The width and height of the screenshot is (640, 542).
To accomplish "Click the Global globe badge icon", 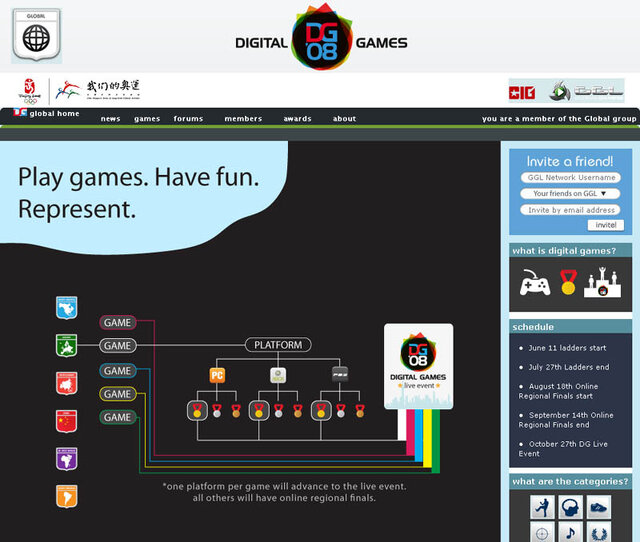I will tap(36, 36).
